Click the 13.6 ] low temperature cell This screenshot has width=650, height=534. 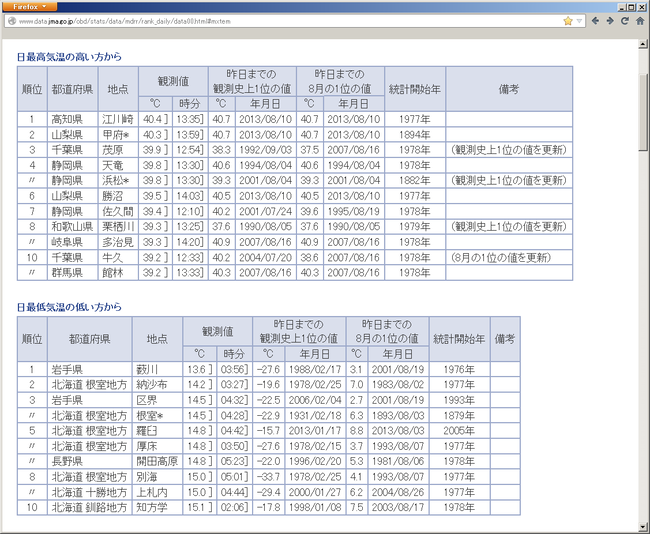(200, 369)
